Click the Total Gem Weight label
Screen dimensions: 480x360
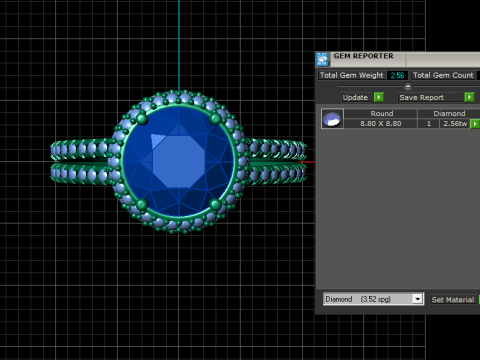(352, 75)
